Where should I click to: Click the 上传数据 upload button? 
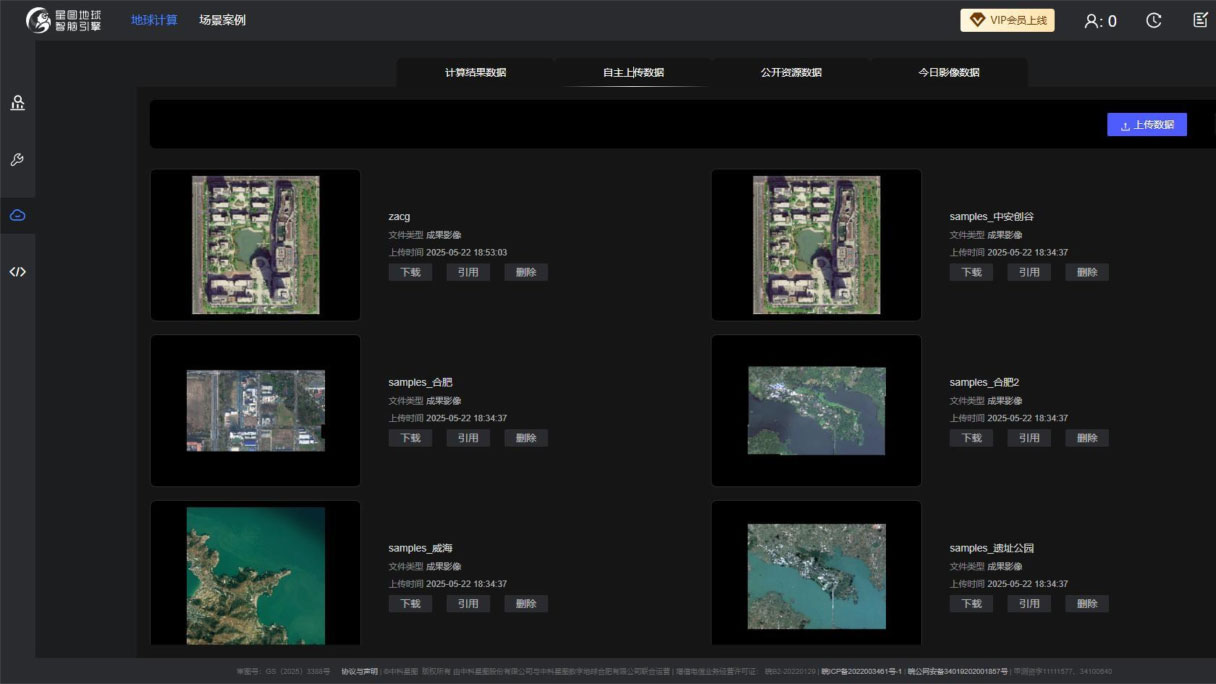click(1146, 125)
